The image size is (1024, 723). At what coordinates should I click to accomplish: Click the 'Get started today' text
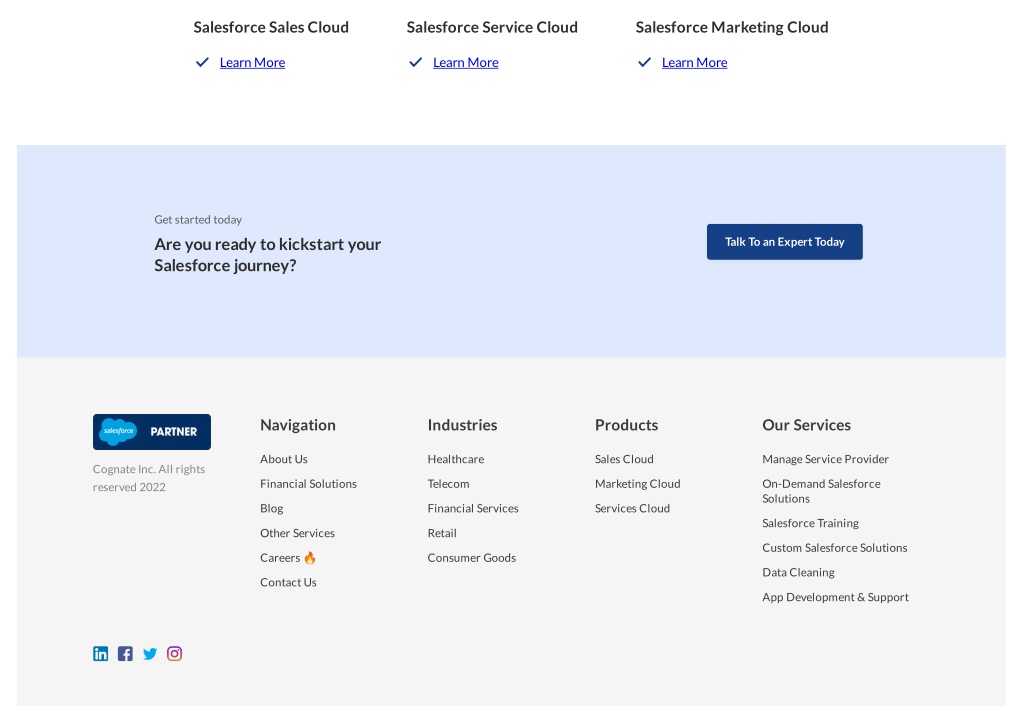point(198,220)
